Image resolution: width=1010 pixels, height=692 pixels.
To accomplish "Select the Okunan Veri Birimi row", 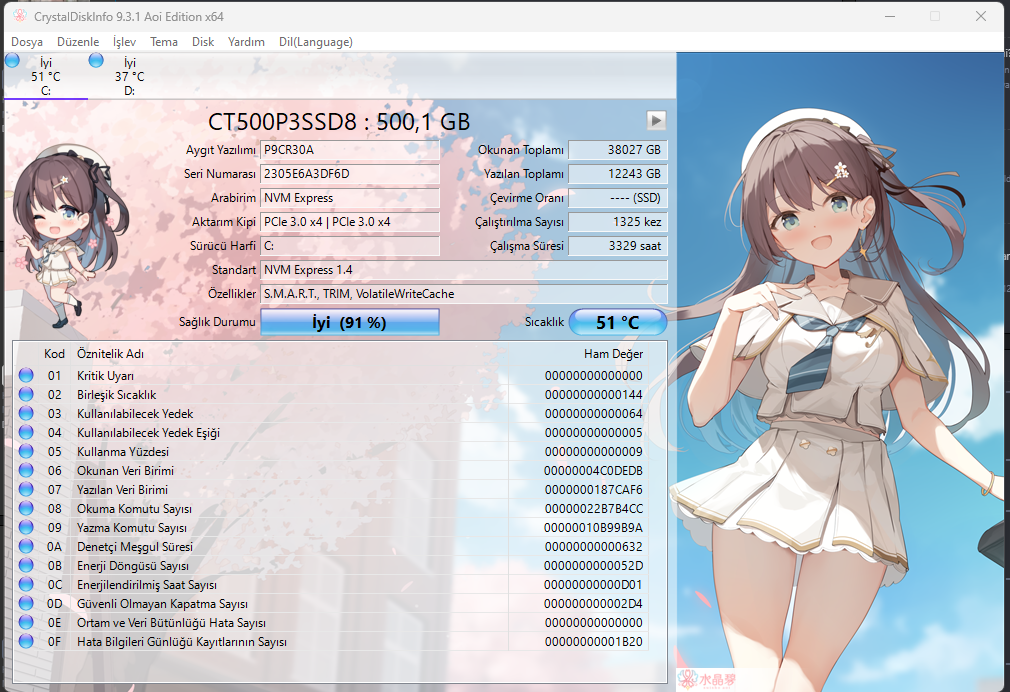I will [331, 470].
